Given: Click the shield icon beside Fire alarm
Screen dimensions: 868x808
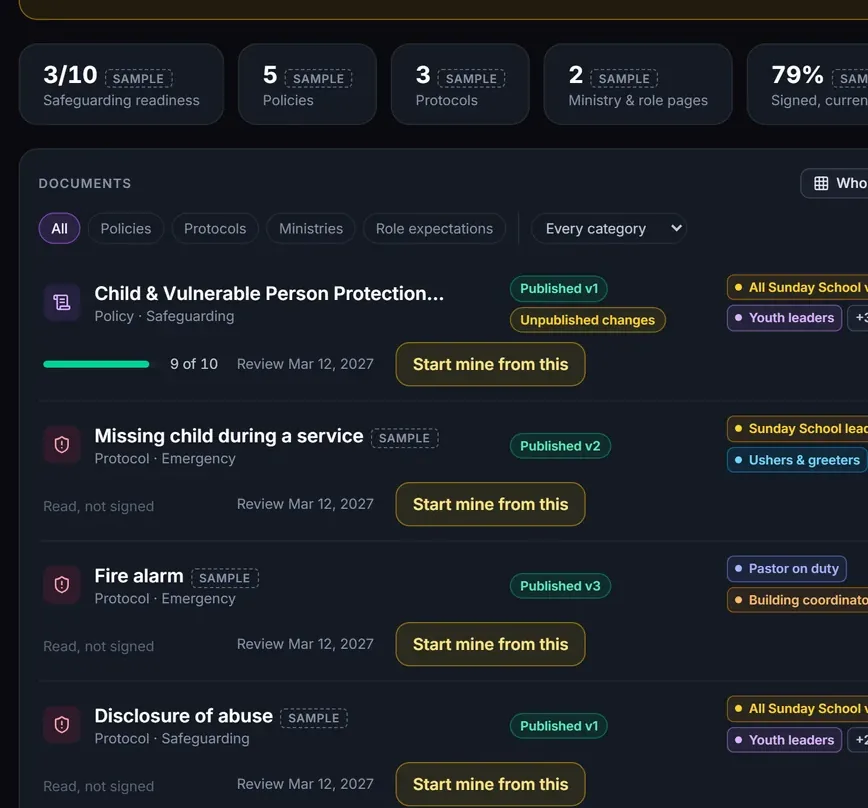Looking at the screenshot, I should point(61,584).
